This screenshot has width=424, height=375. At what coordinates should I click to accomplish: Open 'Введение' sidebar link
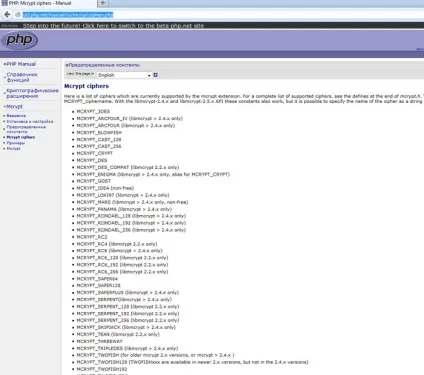pos(16,115)
